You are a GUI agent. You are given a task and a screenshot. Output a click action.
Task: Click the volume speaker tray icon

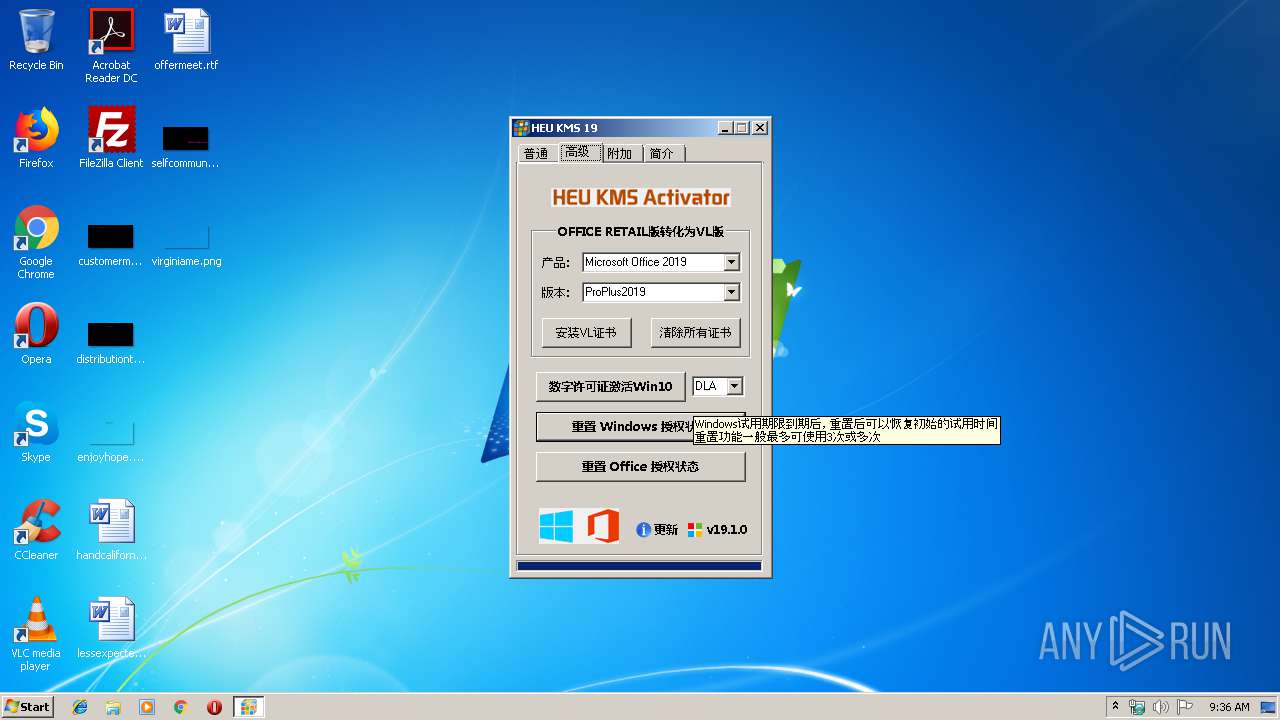click(x=1161, y=707)
